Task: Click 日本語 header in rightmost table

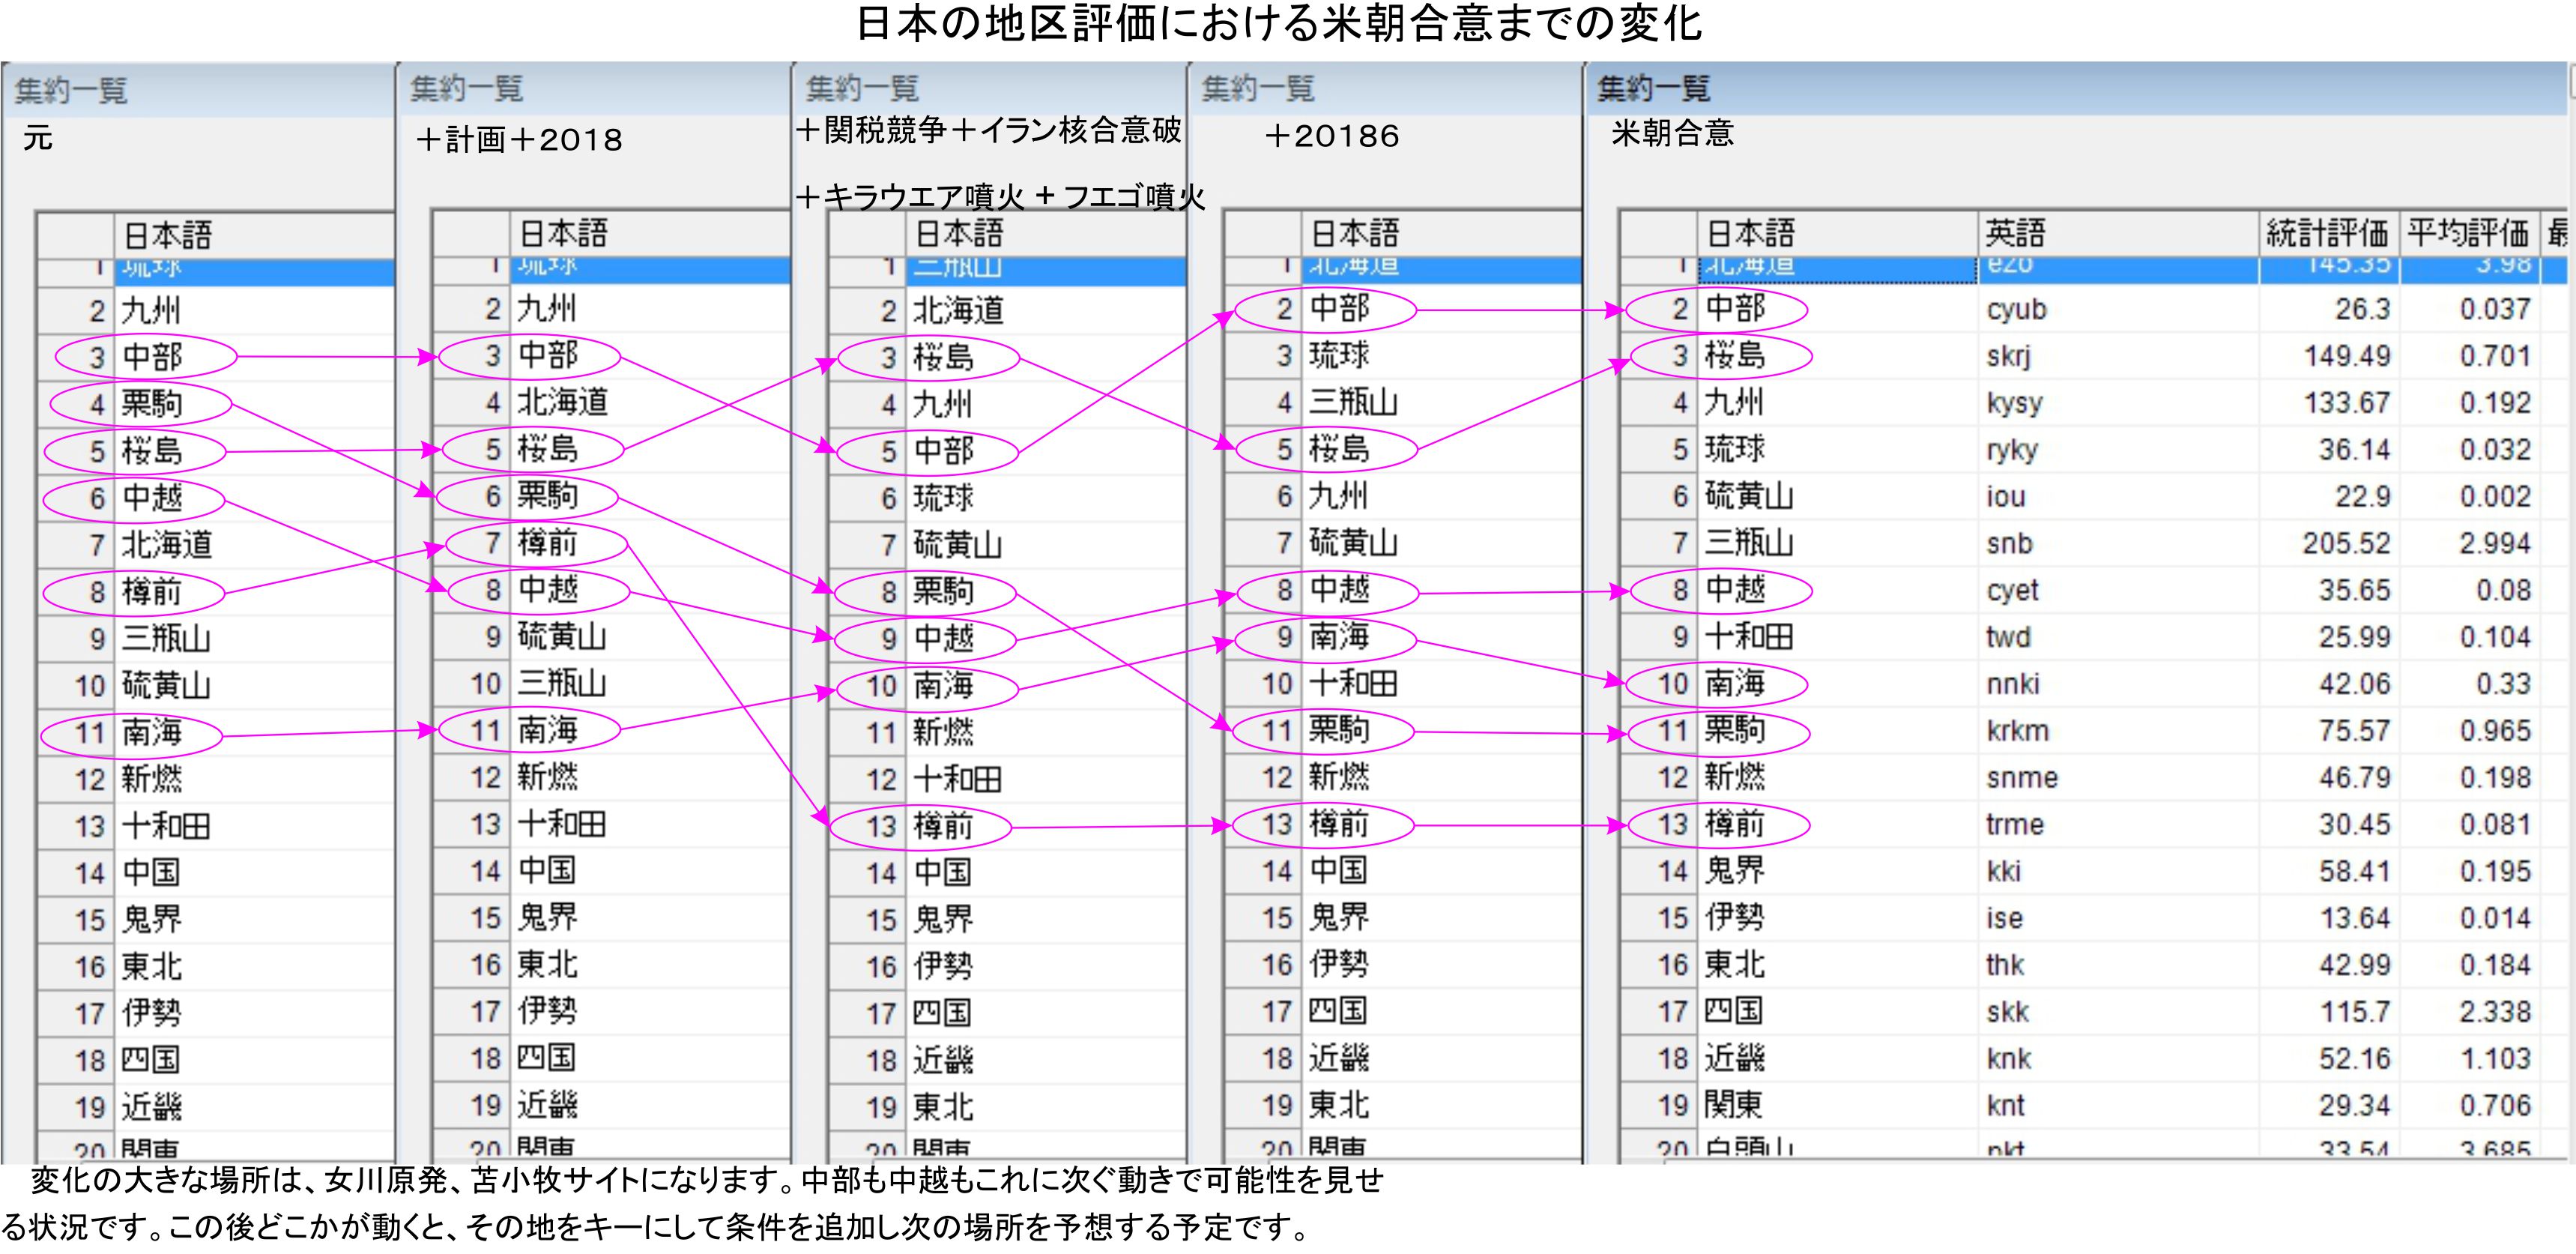Action: [x=1750, y=233]
